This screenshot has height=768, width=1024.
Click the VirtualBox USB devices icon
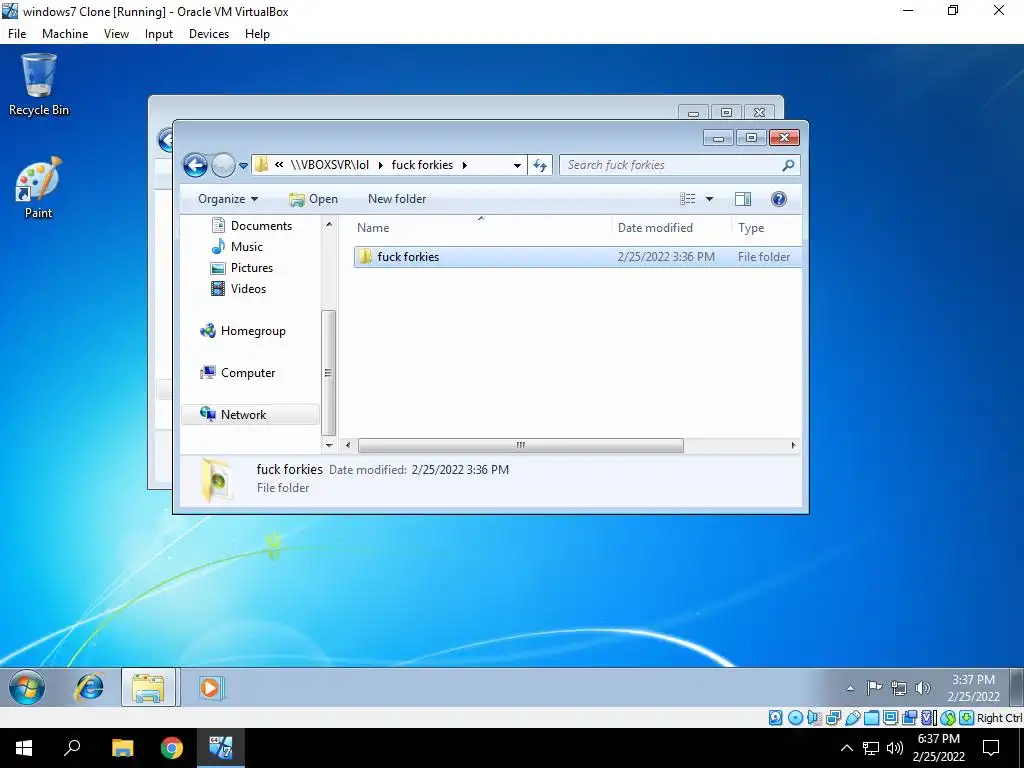tap(852, 718)
